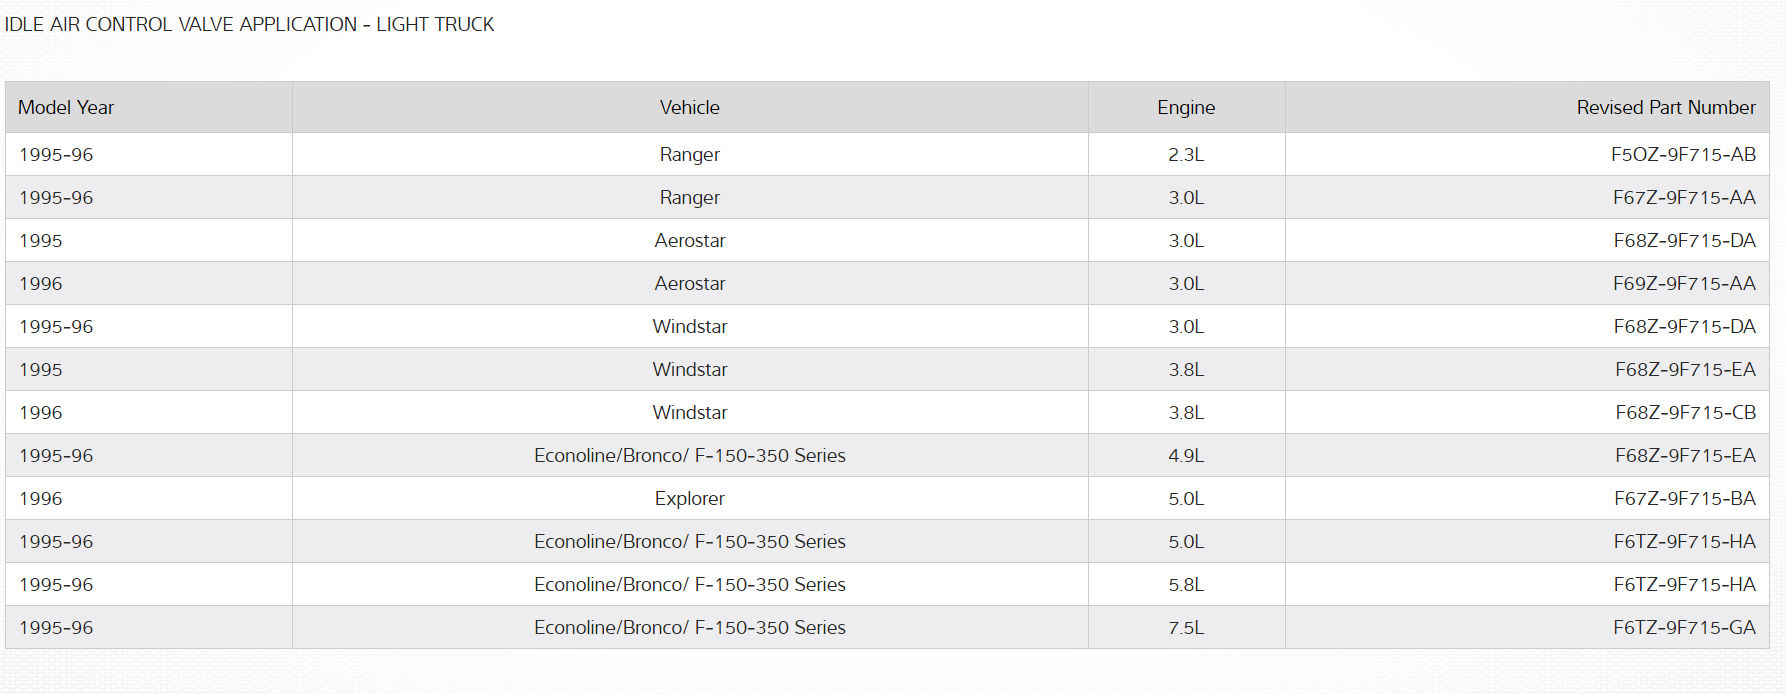Select part number F6TZ-9F715-GA
Screen dimensions: 1786x694
(x=1684, y=627)
